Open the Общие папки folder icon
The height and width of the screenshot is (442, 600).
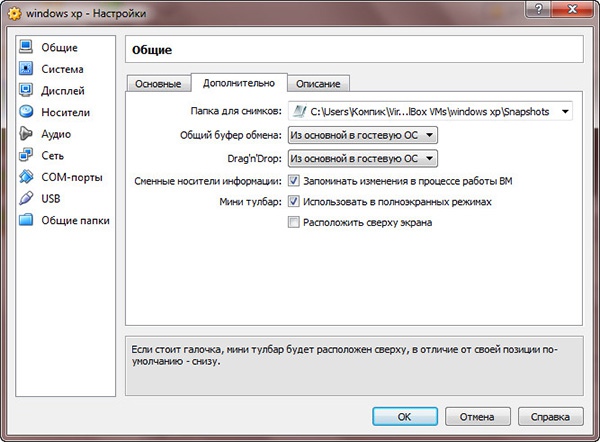25,220
